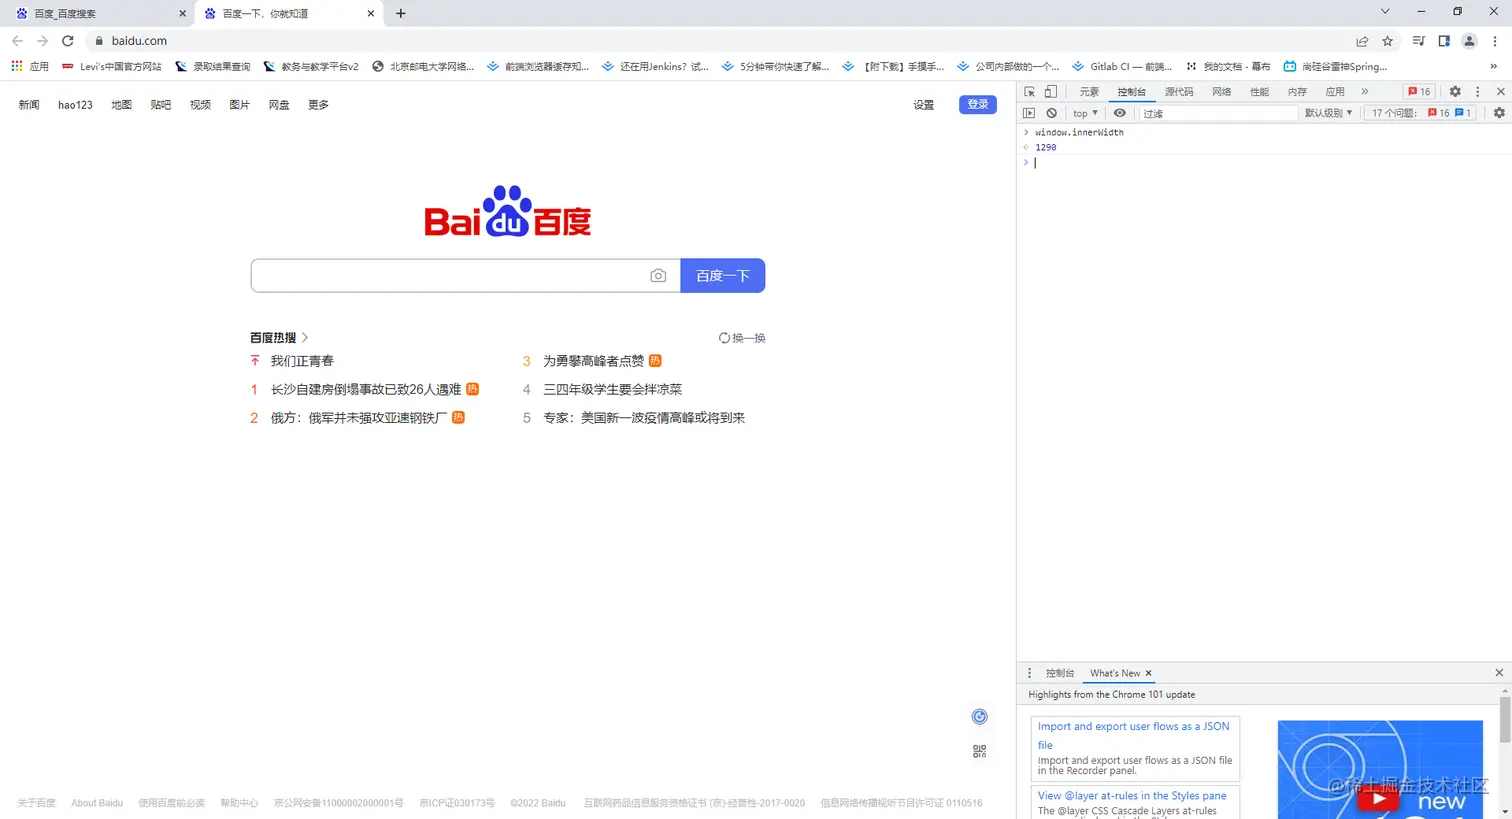This screenshot has width=1512, height=819.
Task: Bookmark this page with the star icon
Action: coord(1387,41)
